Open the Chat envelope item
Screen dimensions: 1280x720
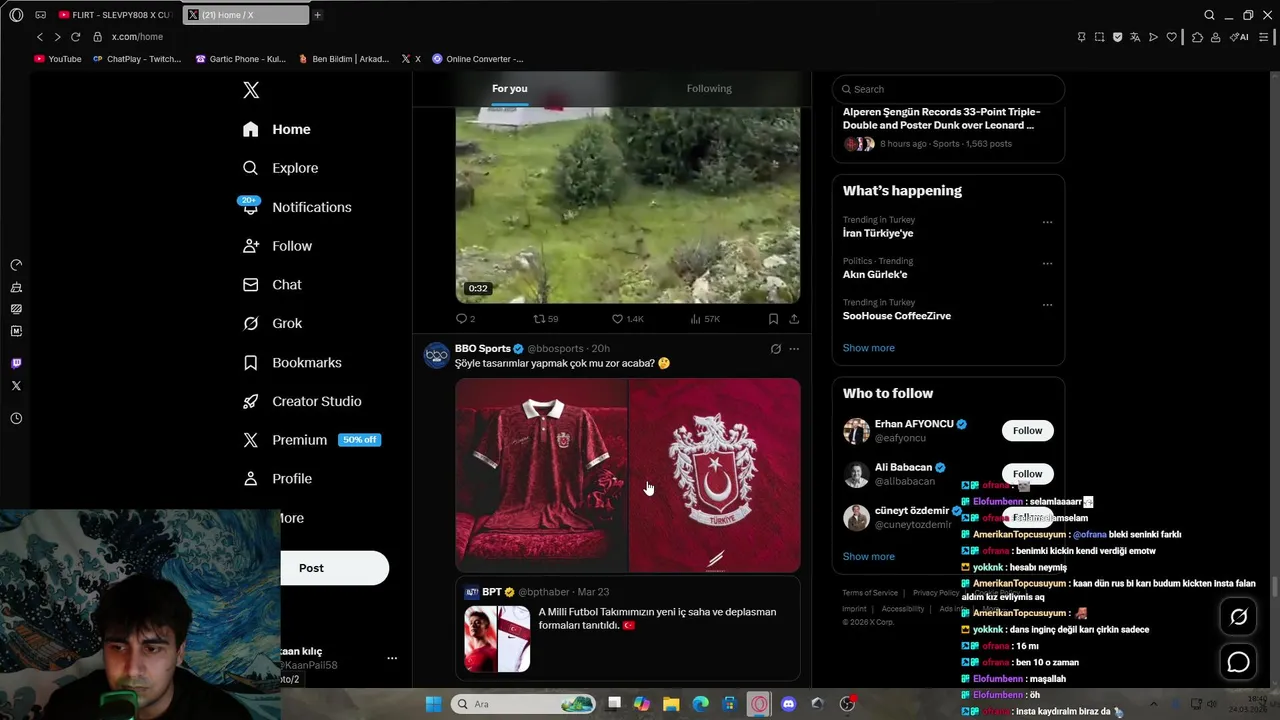point(272,285)
